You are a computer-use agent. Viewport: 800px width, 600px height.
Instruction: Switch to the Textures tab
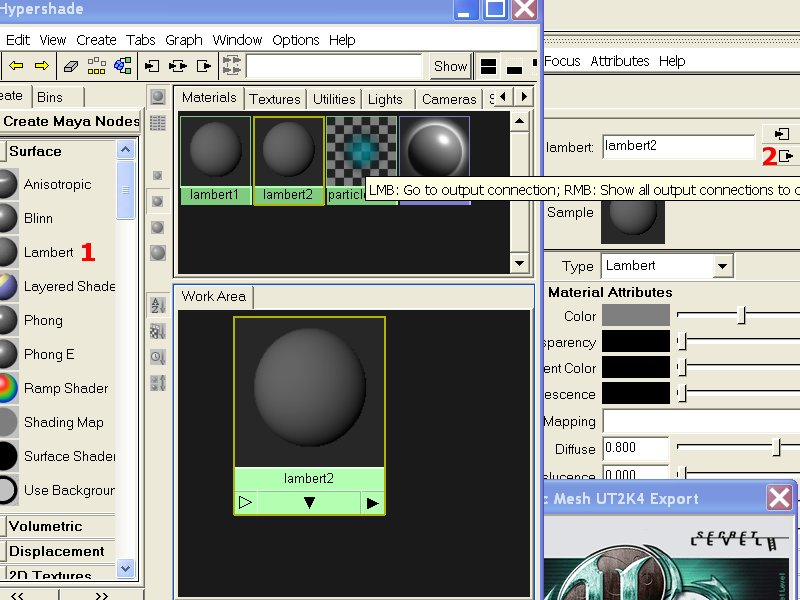pyautogui.click(x=275, y=99)
